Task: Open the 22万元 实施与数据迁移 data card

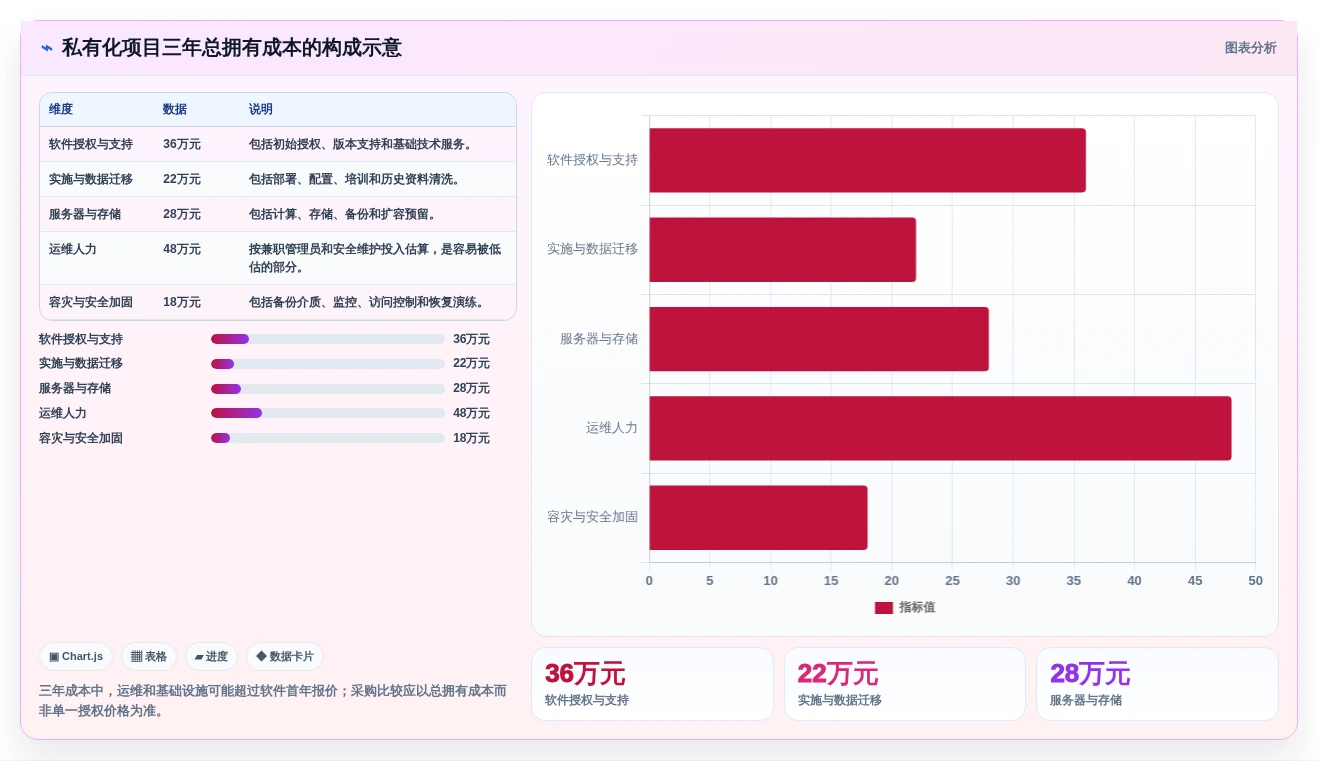Action: click(x=905, y=684)
